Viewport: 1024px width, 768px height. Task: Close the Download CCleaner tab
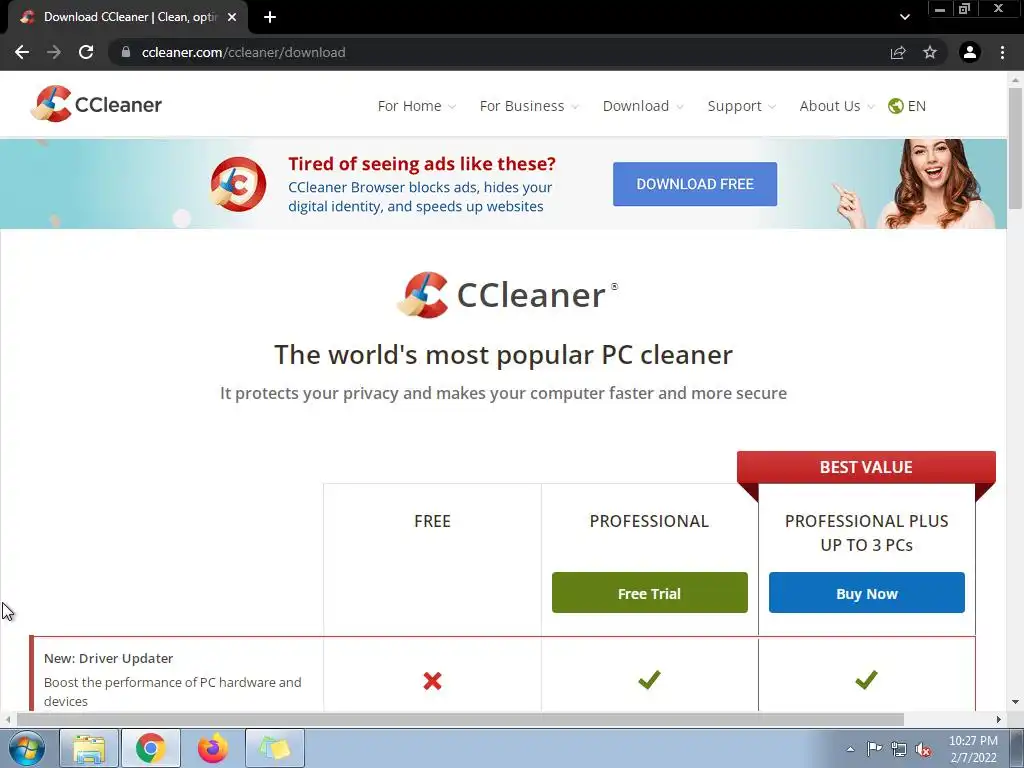(232, 17)
